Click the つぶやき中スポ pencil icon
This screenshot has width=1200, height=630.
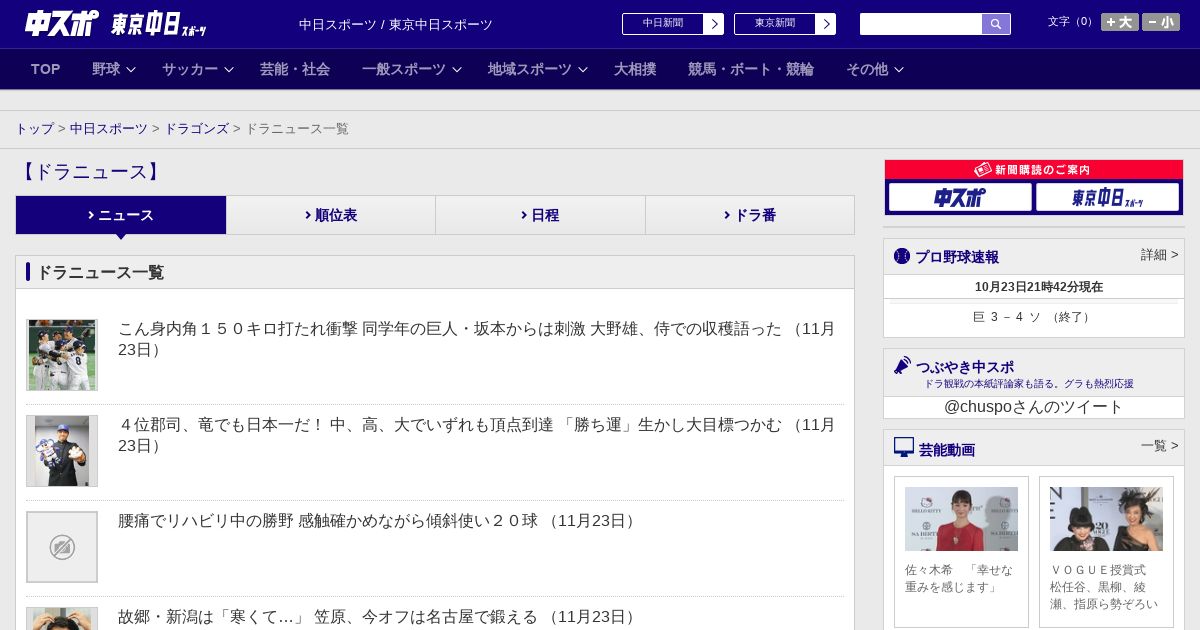coord(902,365)
